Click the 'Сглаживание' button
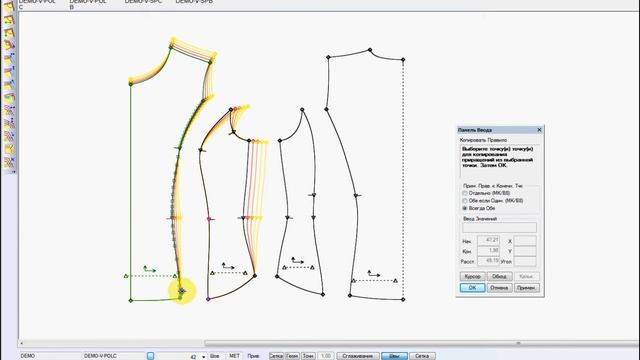The width and height of the screenshot is (640, 360). [358, 356]
